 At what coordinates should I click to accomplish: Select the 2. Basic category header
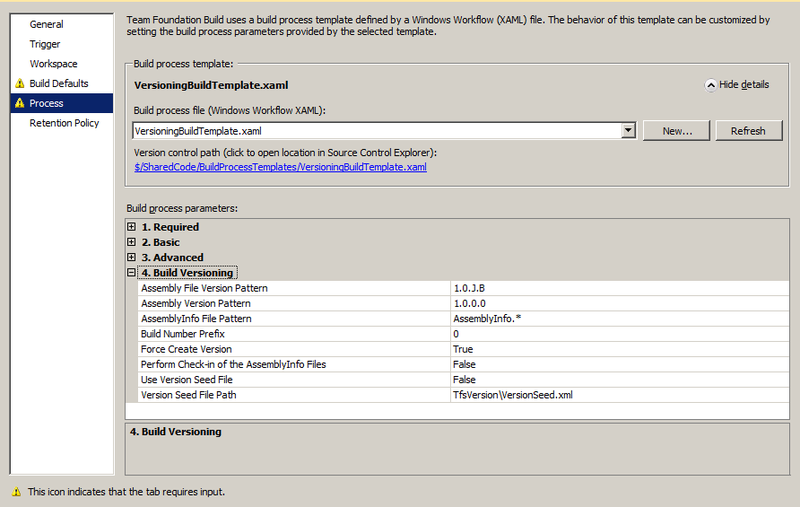point(161,242)
